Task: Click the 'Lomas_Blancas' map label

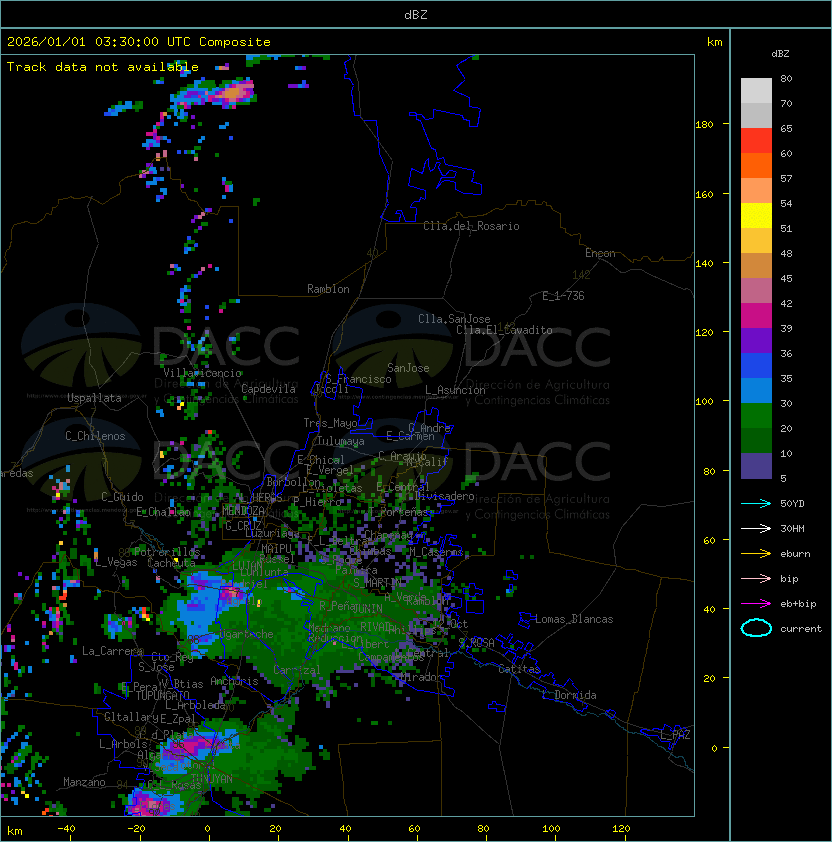Action: [574, 619]
